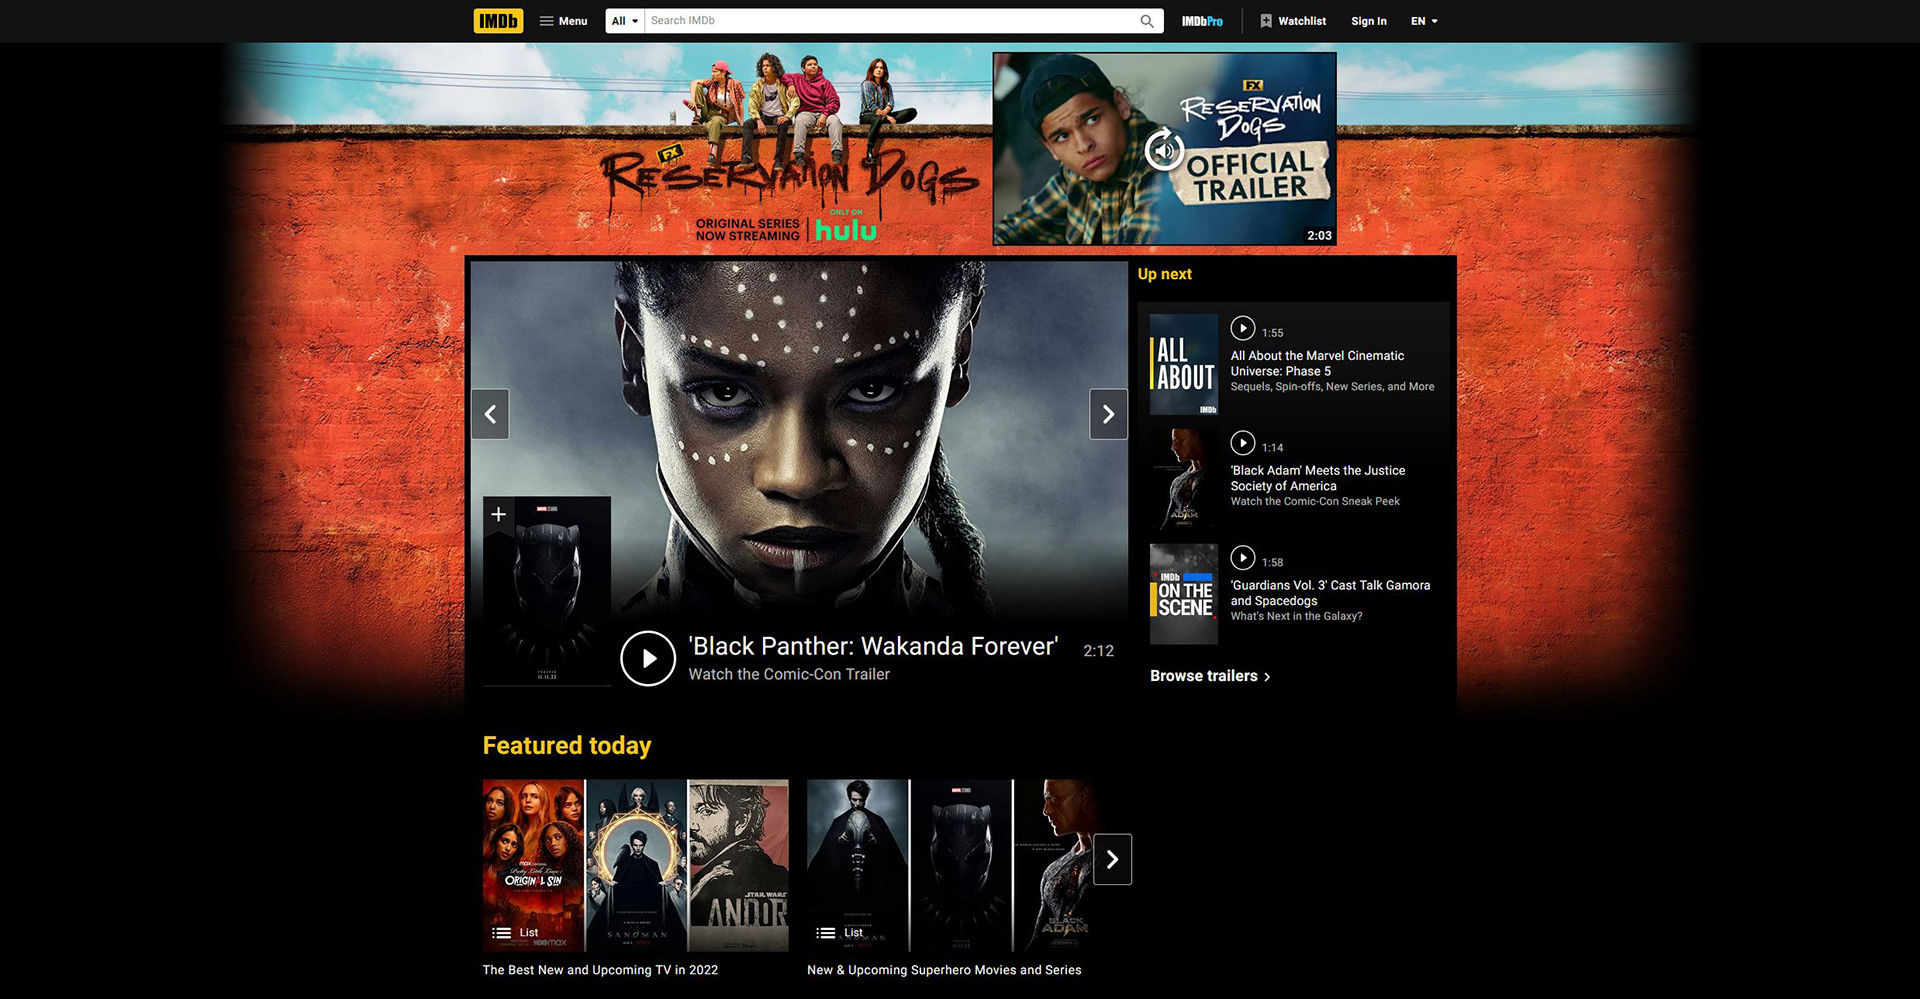
Task: Open 'Black Panther: Wakanda Forever' title text
Action: (x=873, y=646)
